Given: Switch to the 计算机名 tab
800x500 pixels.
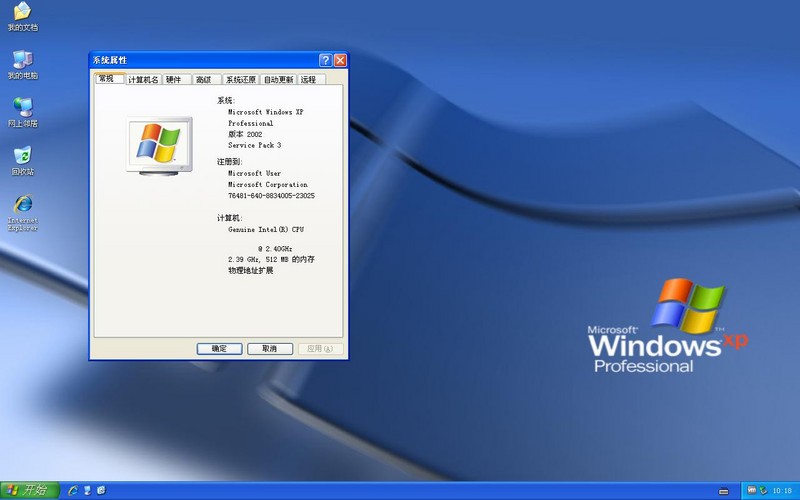Looking at the screenshot, I should (143, 80).
